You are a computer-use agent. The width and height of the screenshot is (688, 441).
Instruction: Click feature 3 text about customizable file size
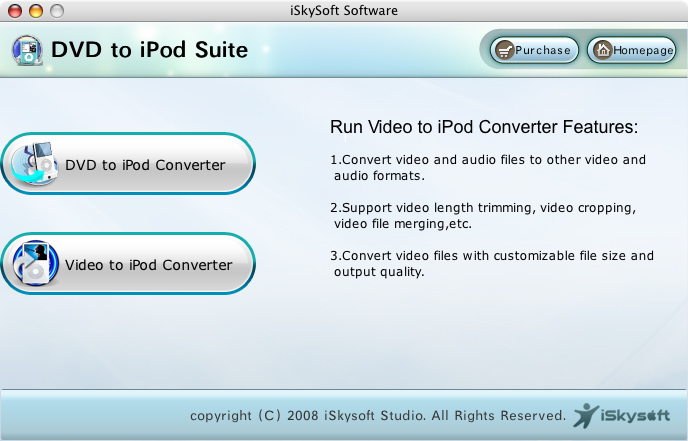click(x=492, y=263)
